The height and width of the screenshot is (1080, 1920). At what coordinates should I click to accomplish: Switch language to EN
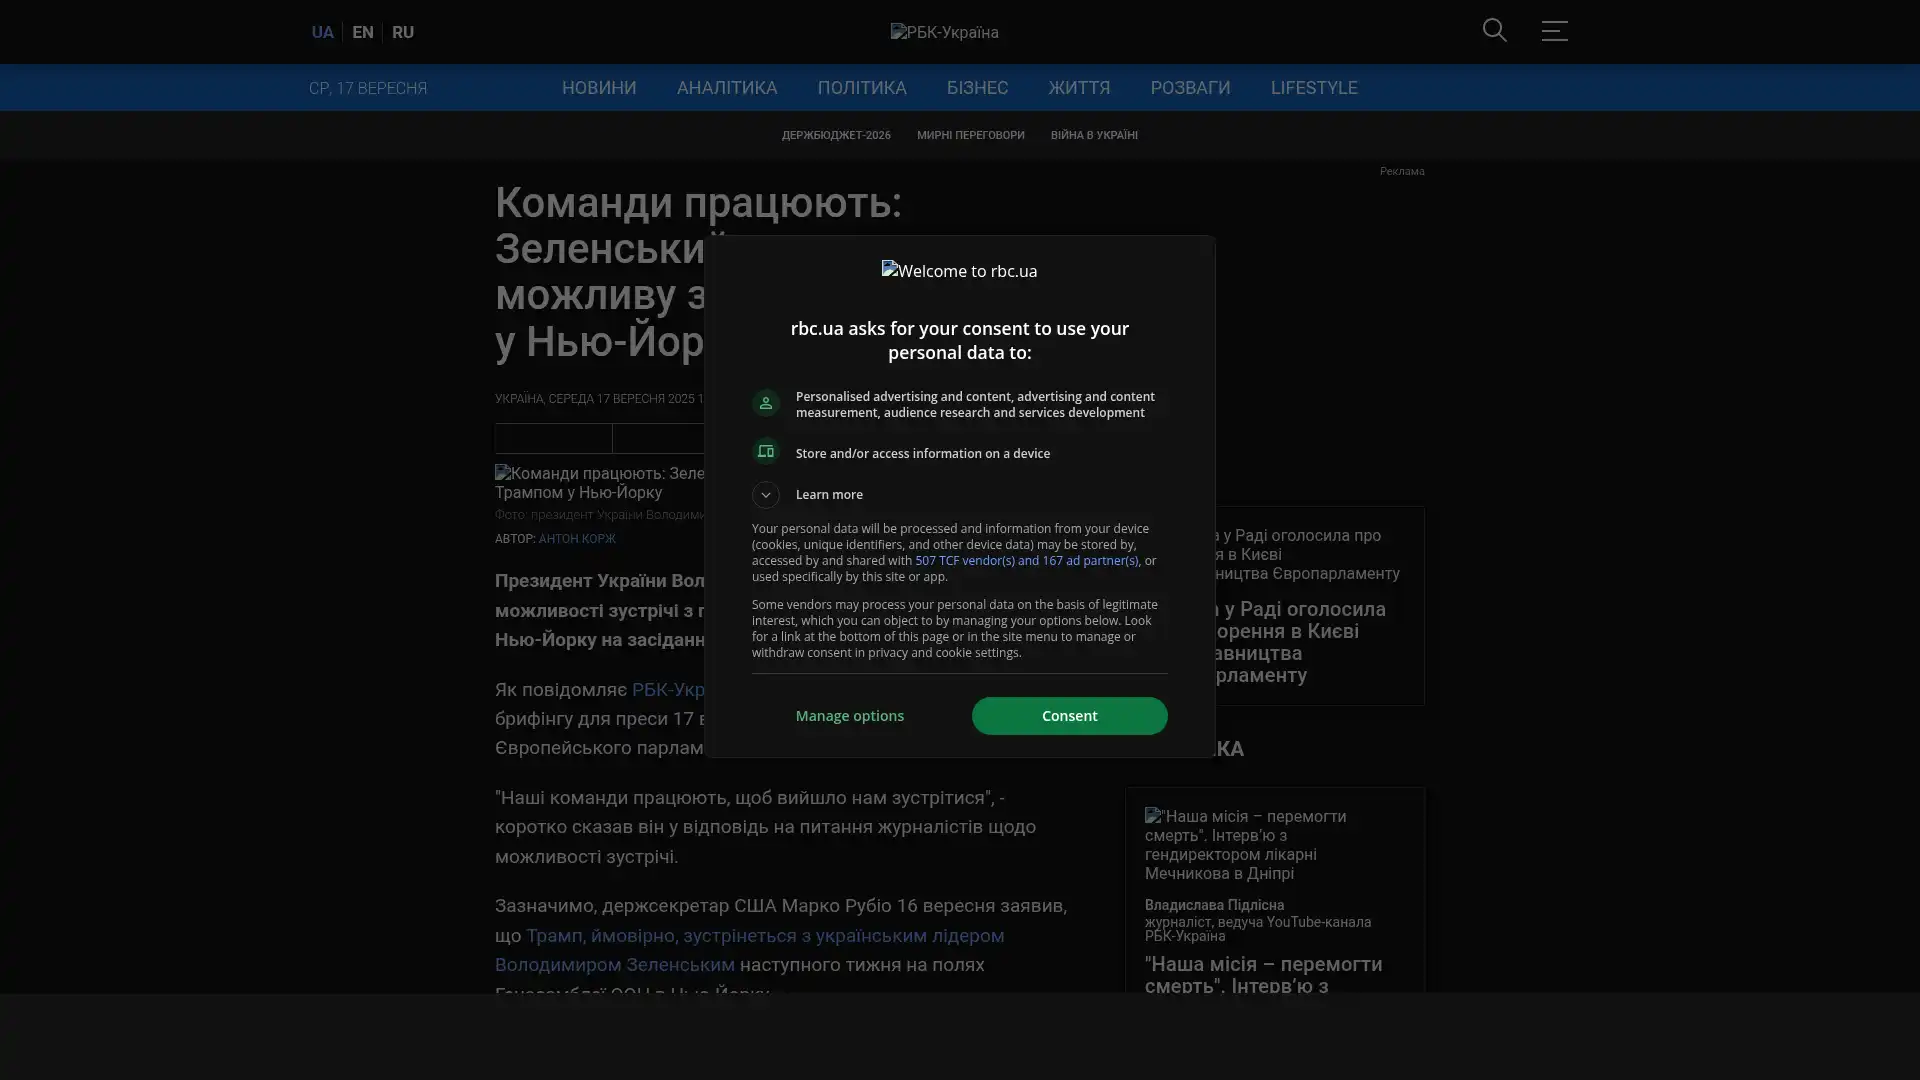coord(363,33)
